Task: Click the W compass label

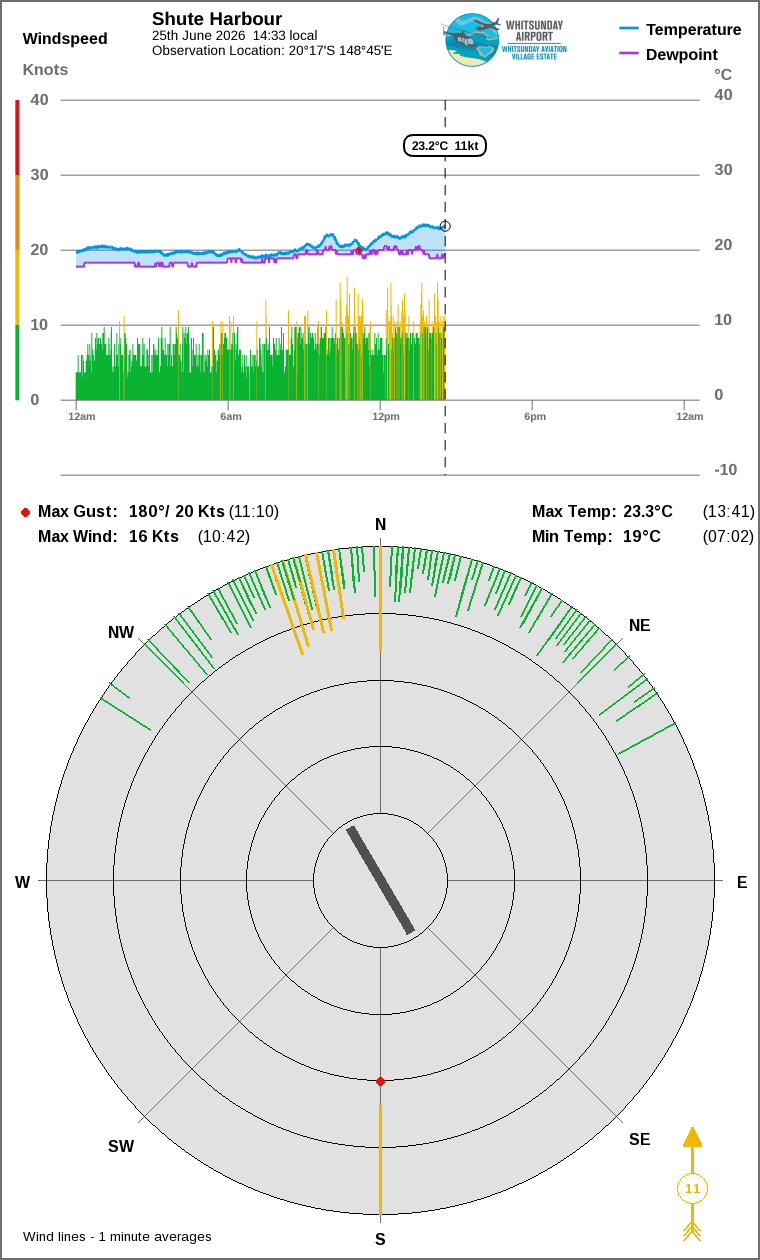Action: coord(22,882)
